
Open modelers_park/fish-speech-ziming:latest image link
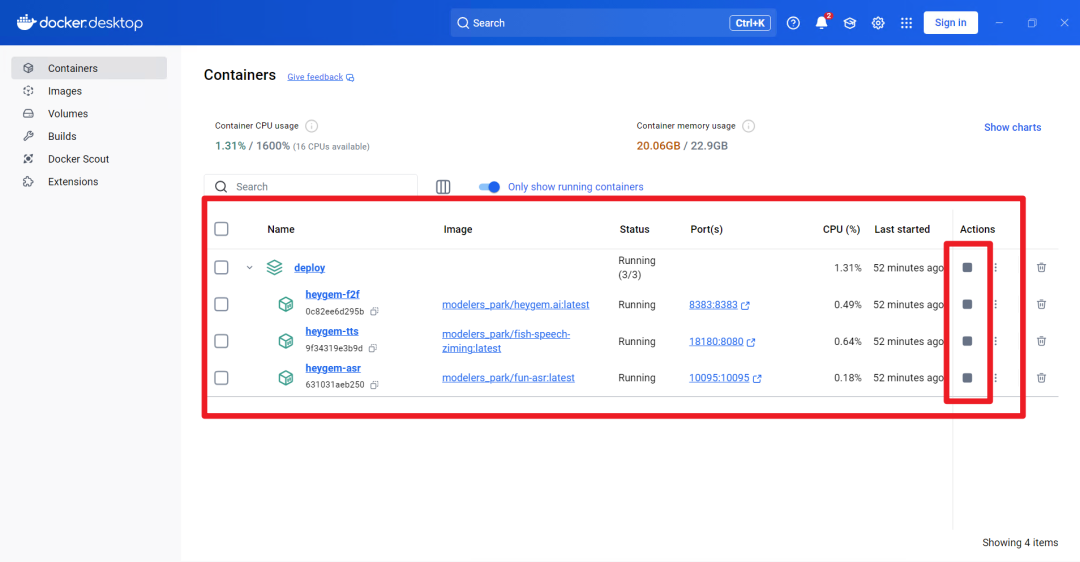coord(506,341)
